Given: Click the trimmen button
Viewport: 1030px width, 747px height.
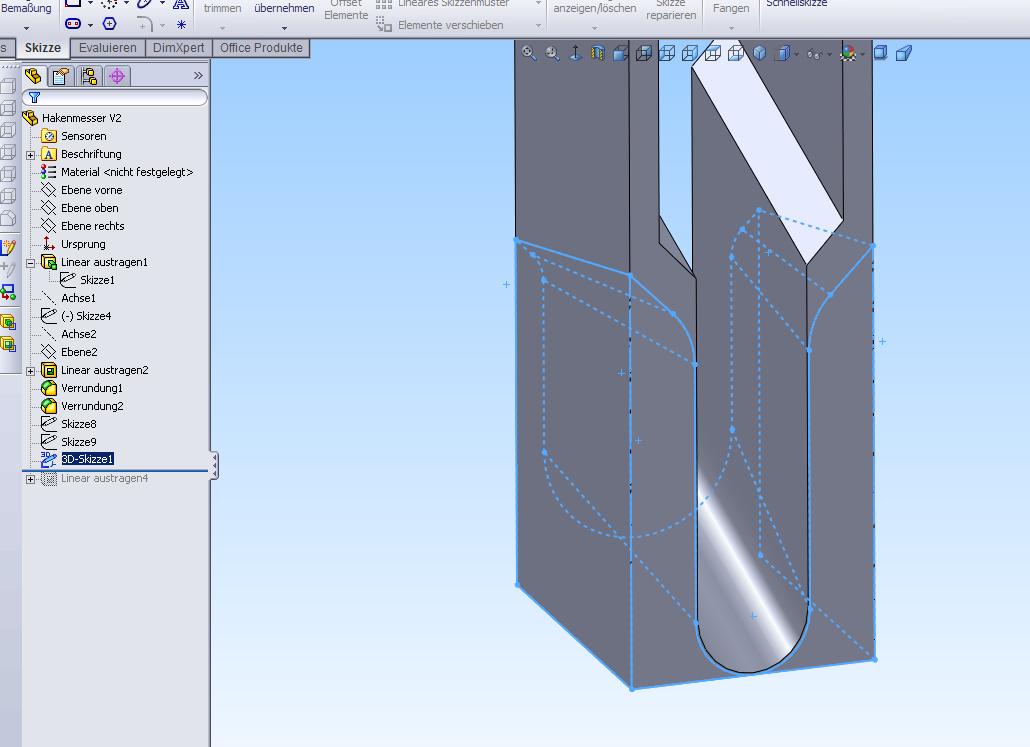Looking at the screenshot, I should pyautogui.click(x=222, y=8).
